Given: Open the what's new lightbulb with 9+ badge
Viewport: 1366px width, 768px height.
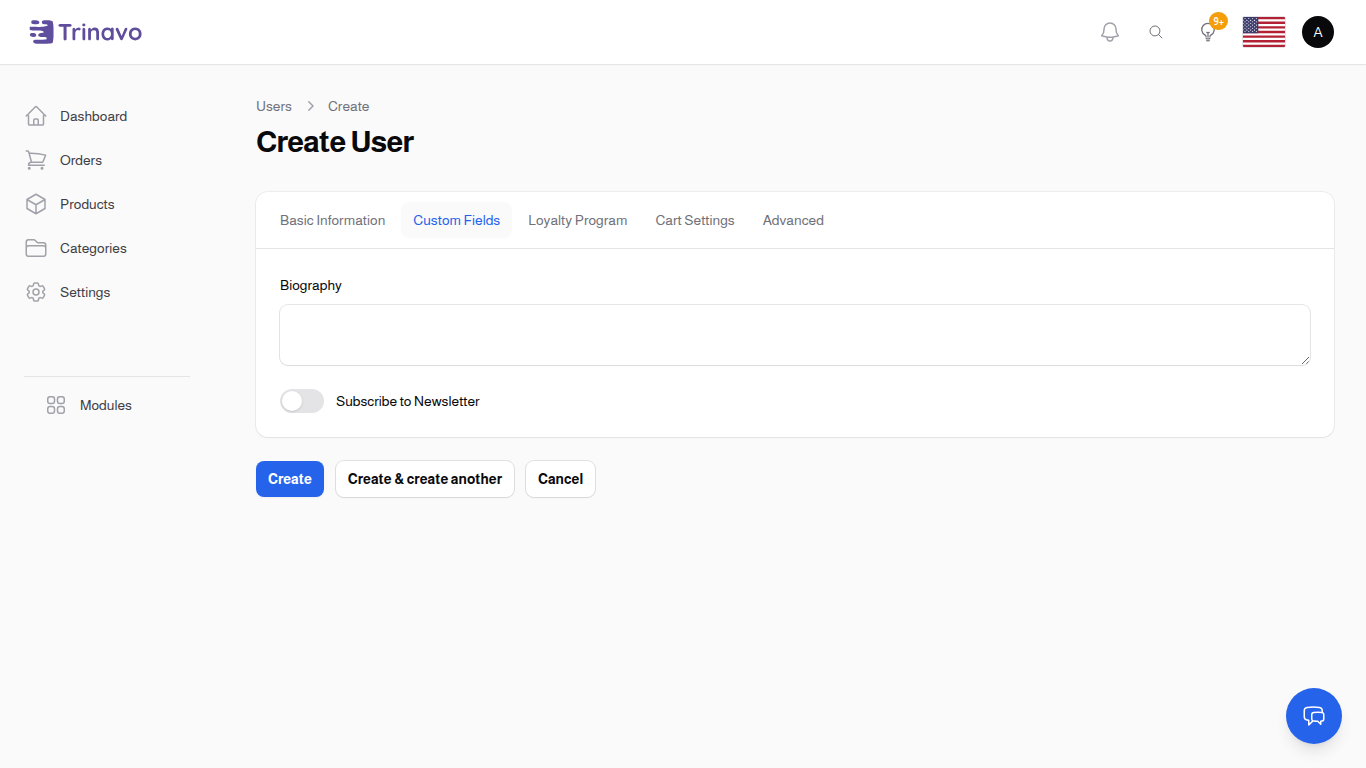Looking at the screenshot, I should (x=1207, y=31).
